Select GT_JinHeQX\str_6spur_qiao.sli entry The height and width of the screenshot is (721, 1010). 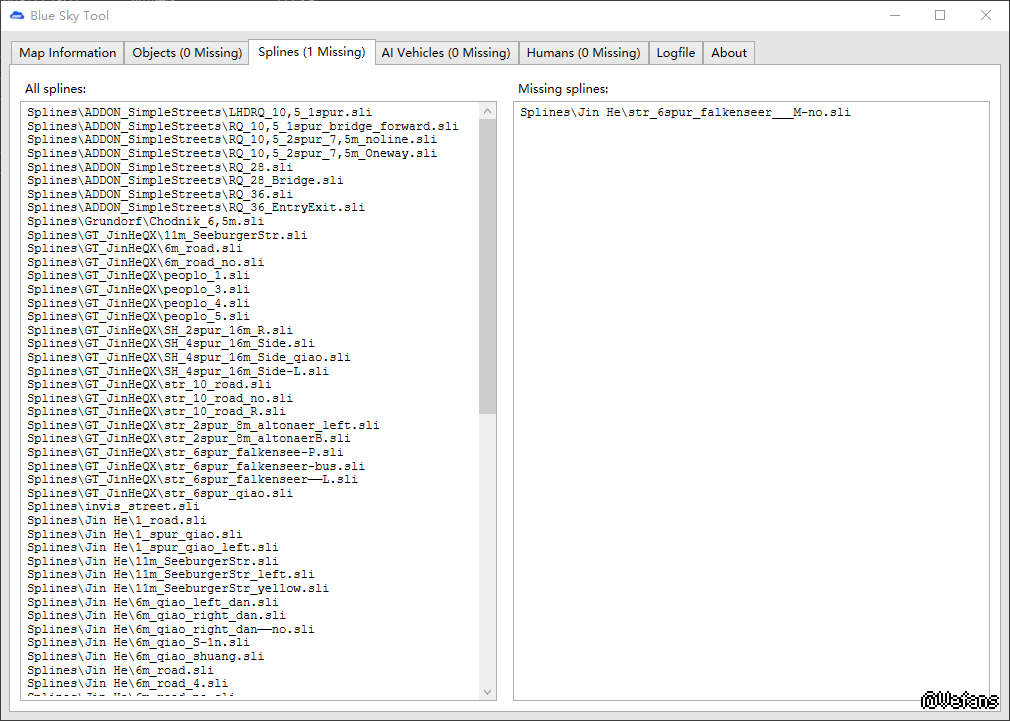160,493
